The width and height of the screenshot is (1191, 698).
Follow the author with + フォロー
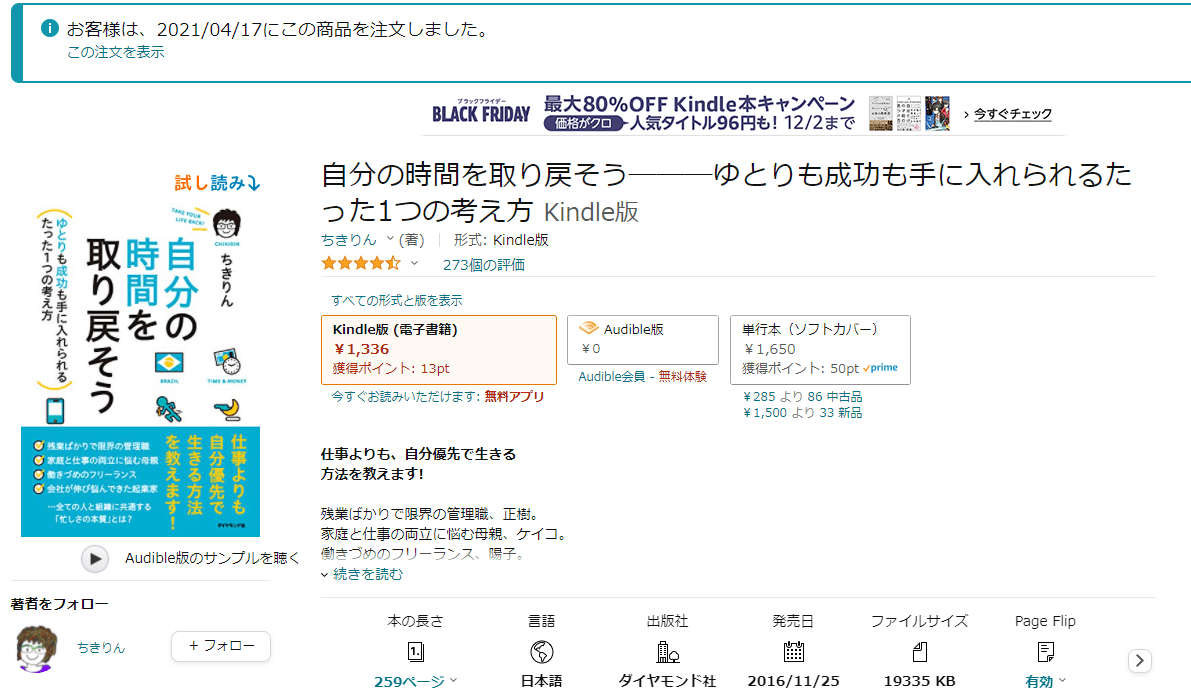[220, 646]
